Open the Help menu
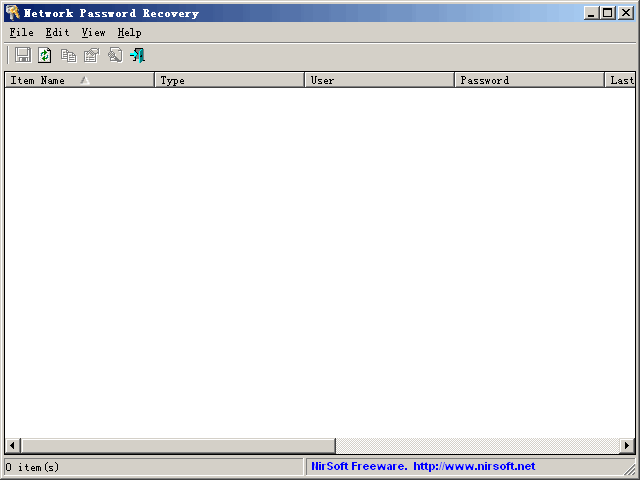This screenshot has width=640, height=480. (x=129, y=32)
